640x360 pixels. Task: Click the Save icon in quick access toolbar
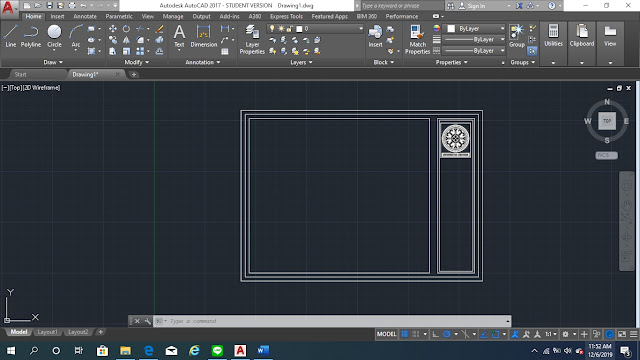[x=49, y=6]
